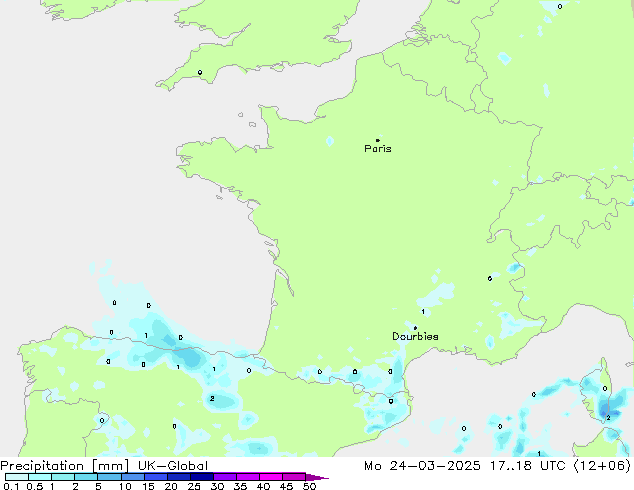Select the 1–2 mm legend swatch
This screenshot has width=634, height=490.
[x=63, y=477]
